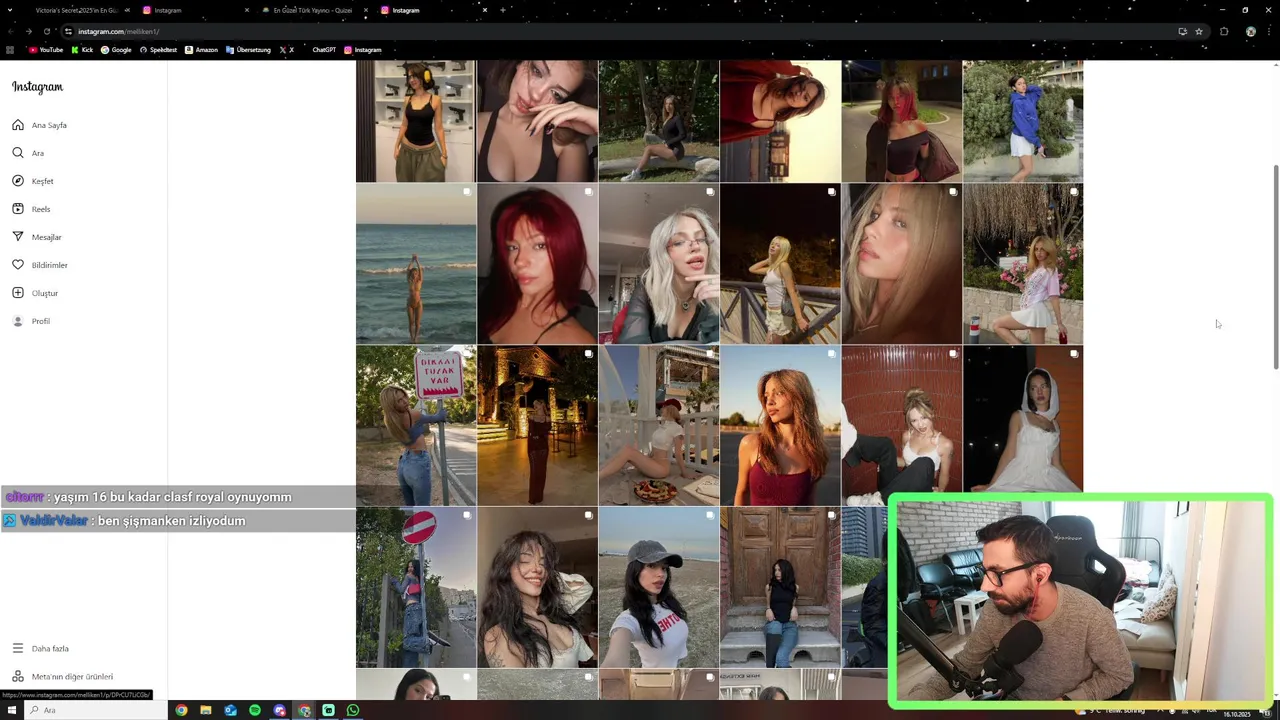Open the Google bookmark
This screenshot has height=720, width=1280.
(x=116, y=50)
